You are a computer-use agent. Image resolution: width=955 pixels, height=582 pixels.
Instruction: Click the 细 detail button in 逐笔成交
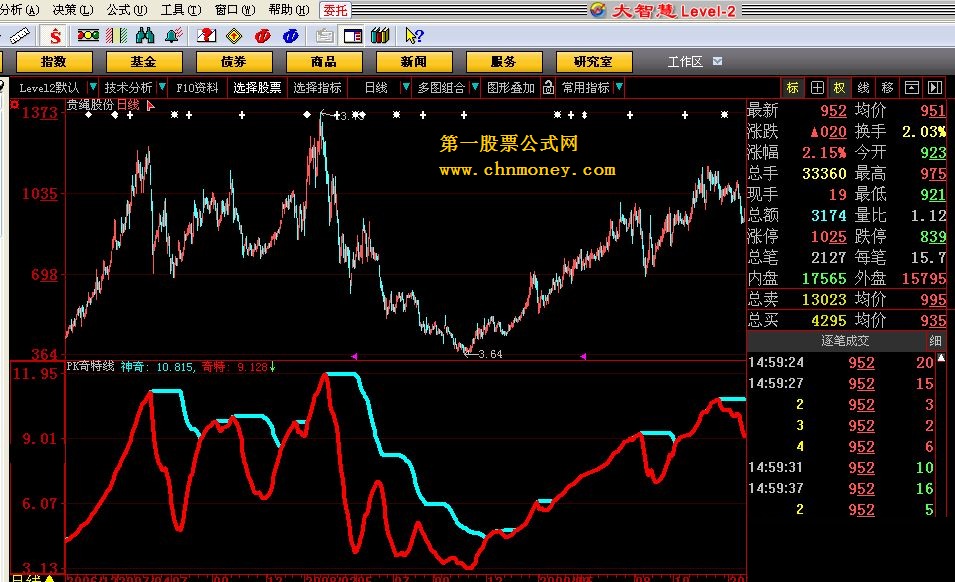point(936,341)
